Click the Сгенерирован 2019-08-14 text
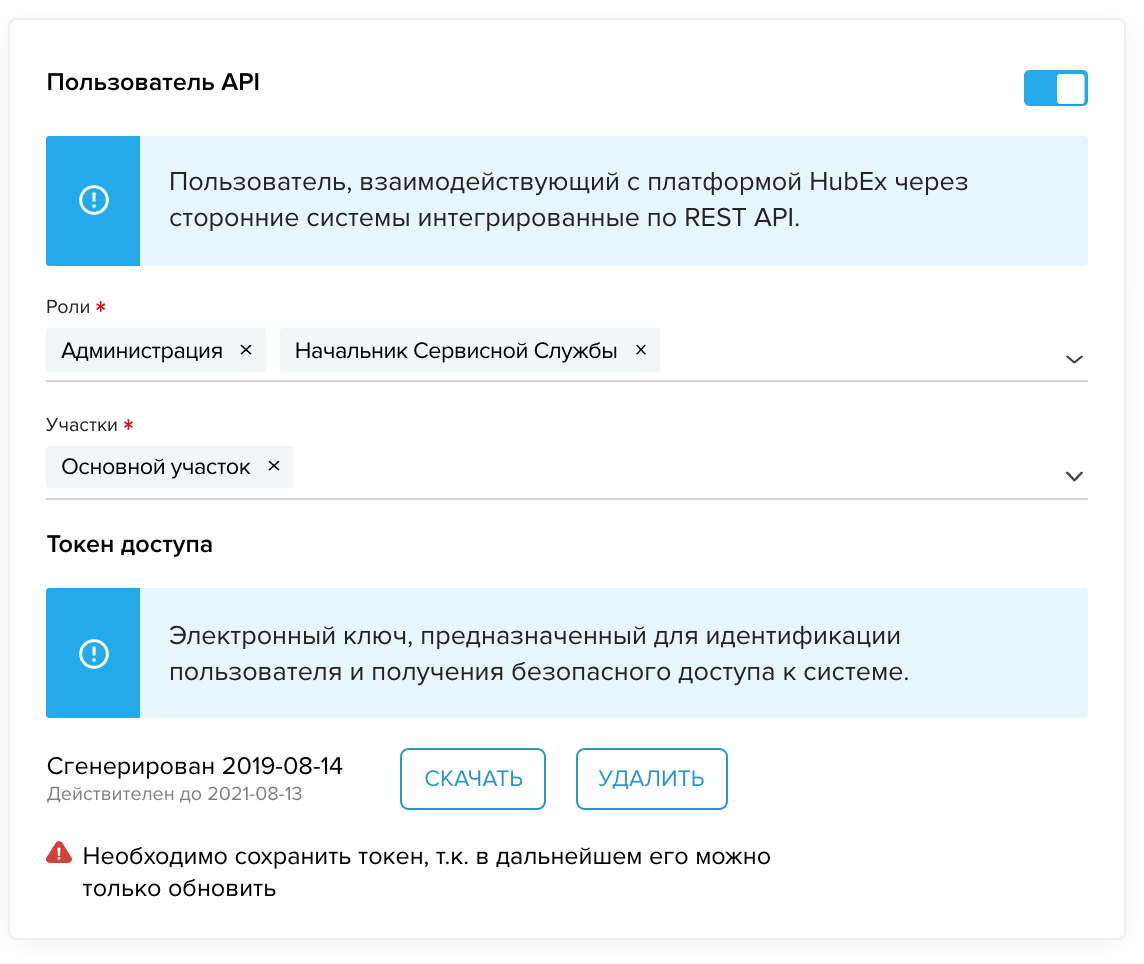This screenshot has width=1144, height=964. (195, 766)
